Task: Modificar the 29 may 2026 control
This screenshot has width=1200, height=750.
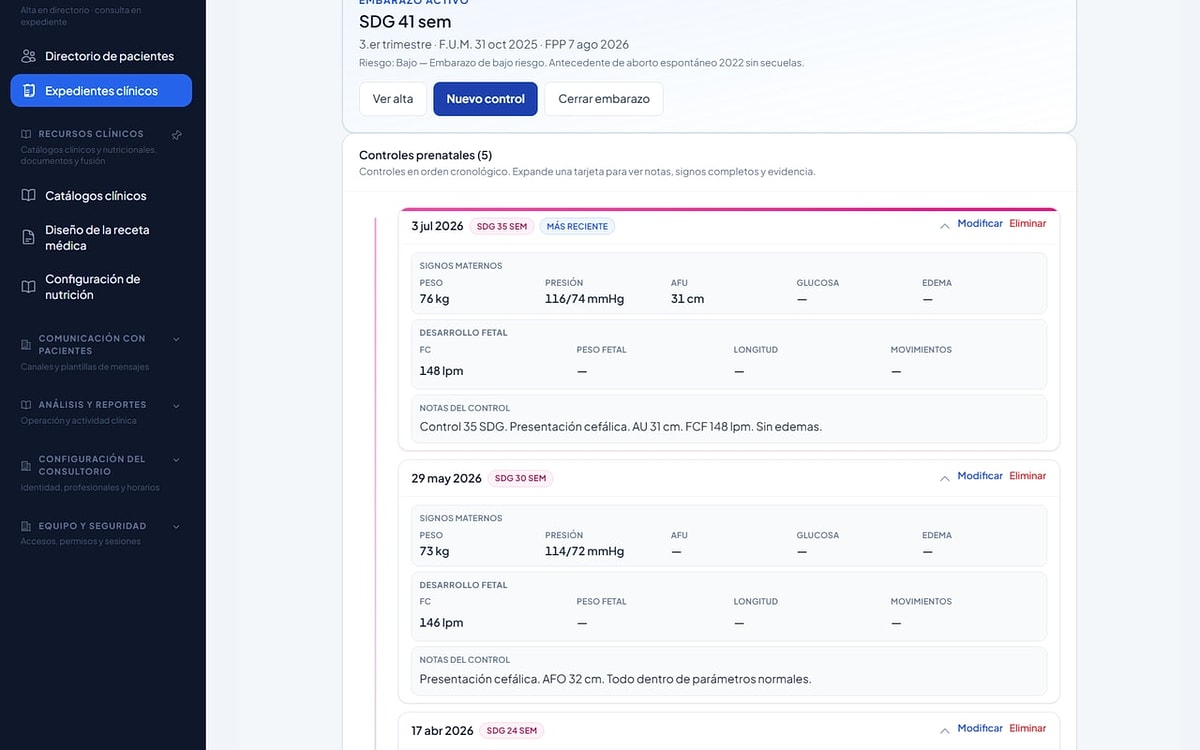Action: click(x=980, y=476)
